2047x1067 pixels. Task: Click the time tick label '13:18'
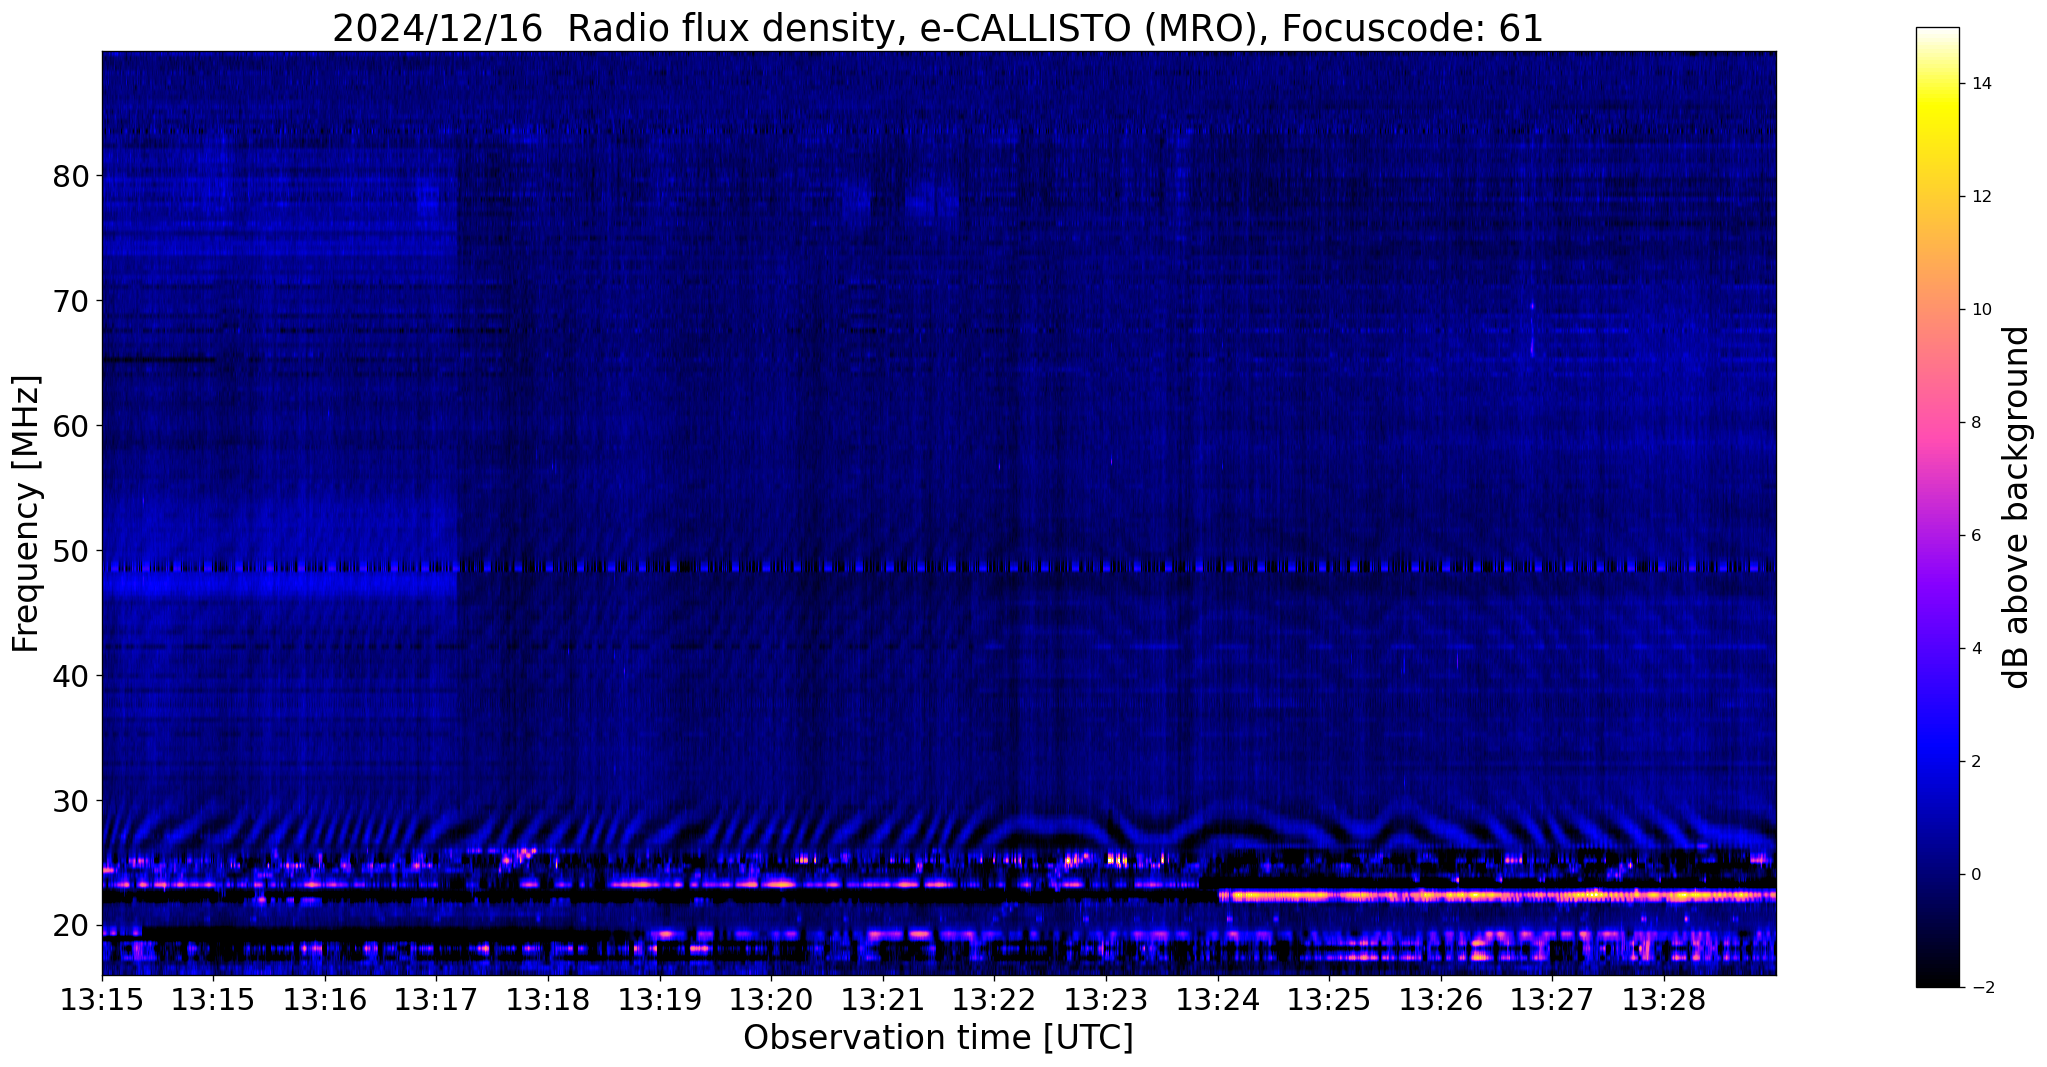click(547, 999)
